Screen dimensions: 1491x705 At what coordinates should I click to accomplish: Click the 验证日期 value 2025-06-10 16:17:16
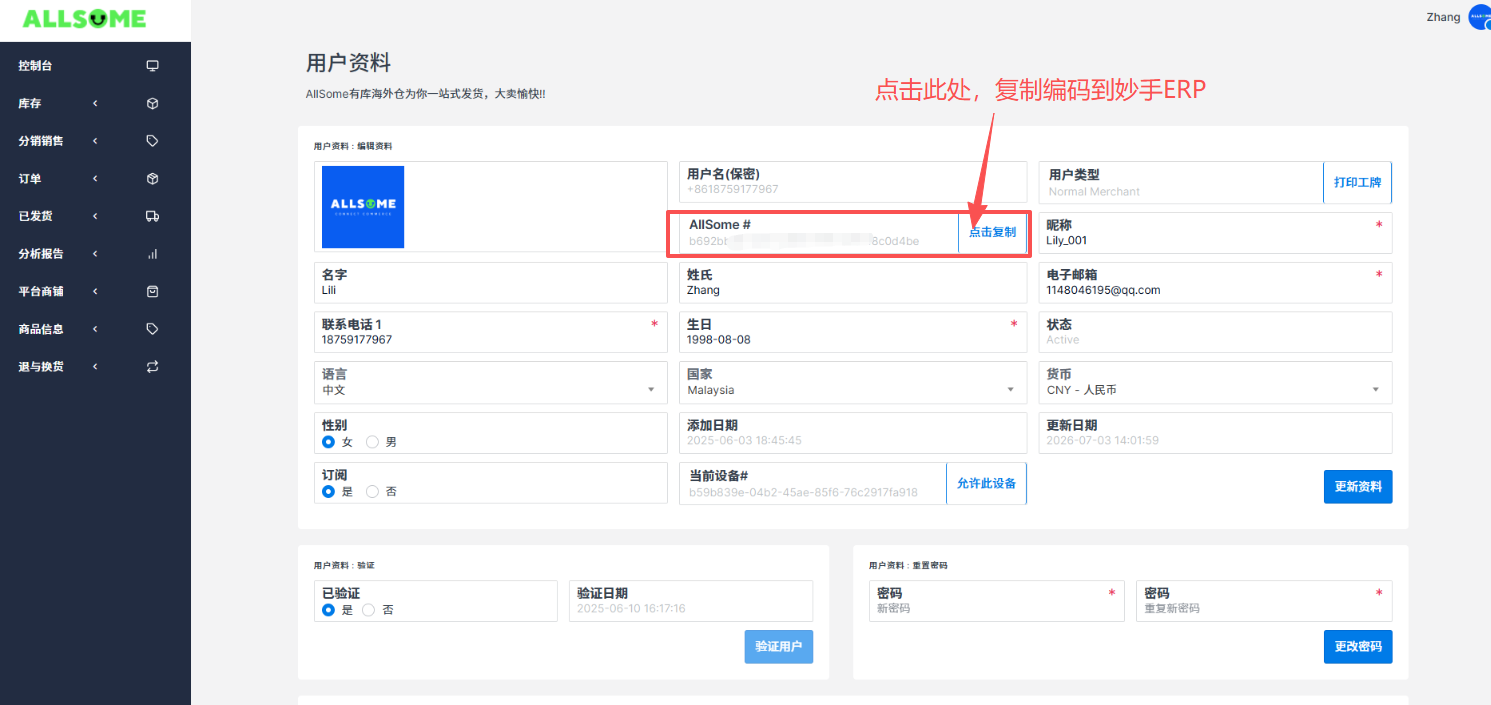pos(631,608)
